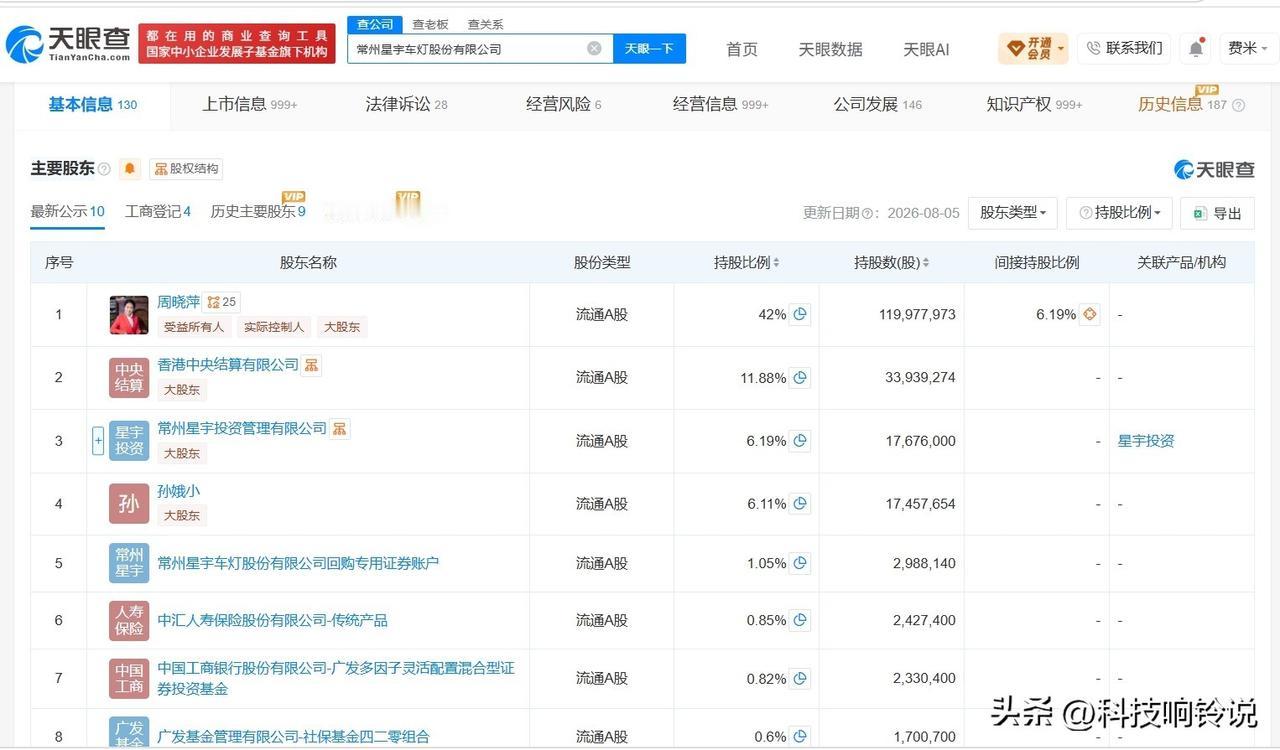Open the pie chart icon for 0.82% holding
This screenshot has height=750, width=1280.
[x=800, y=678]
